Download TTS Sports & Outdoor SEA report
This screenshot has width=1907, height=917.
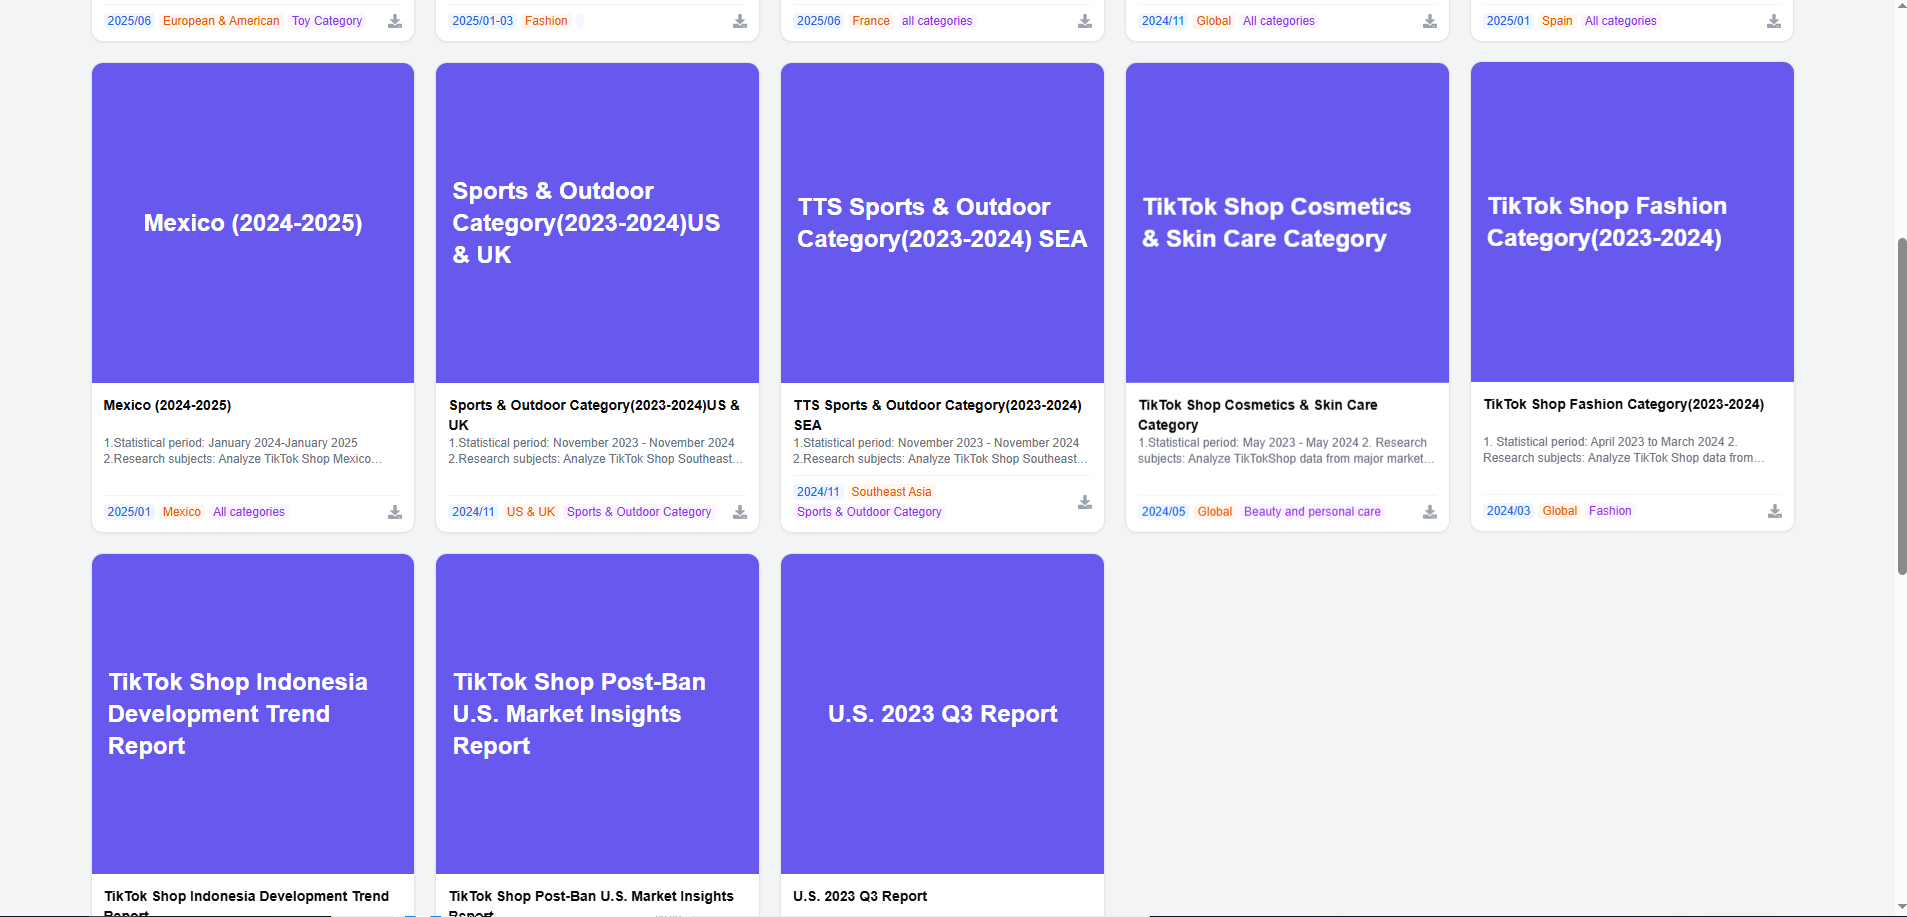coord(1085,502)
